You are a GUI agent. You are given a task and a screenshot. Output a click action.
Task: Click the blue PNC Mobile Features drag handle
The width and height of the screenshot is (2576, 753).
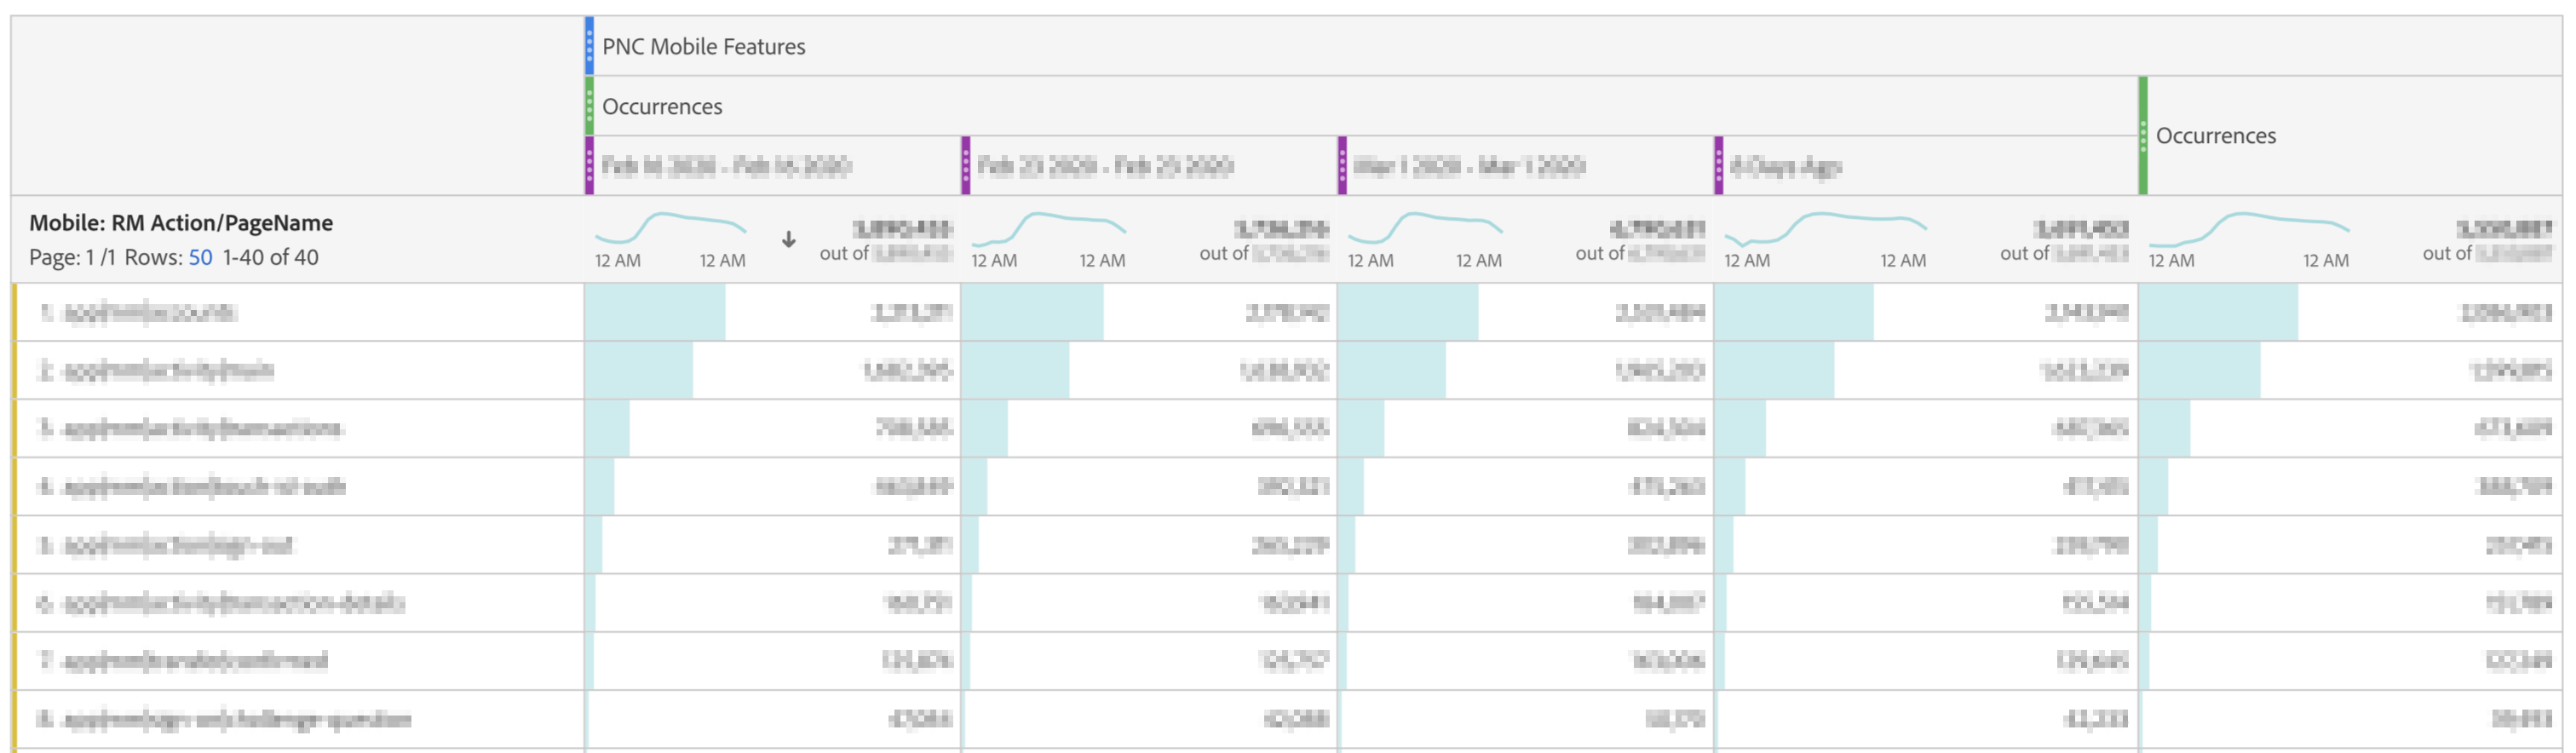point(589,46)
